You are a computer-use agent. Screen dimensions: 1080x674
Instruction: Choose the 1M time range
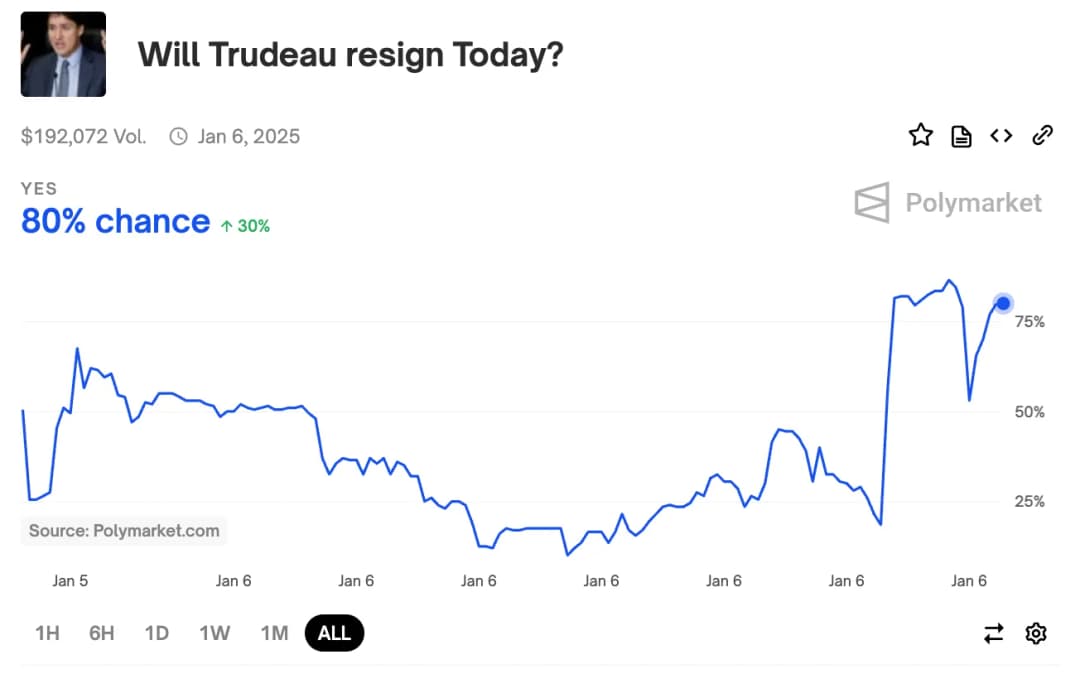(x=274, y=633)
